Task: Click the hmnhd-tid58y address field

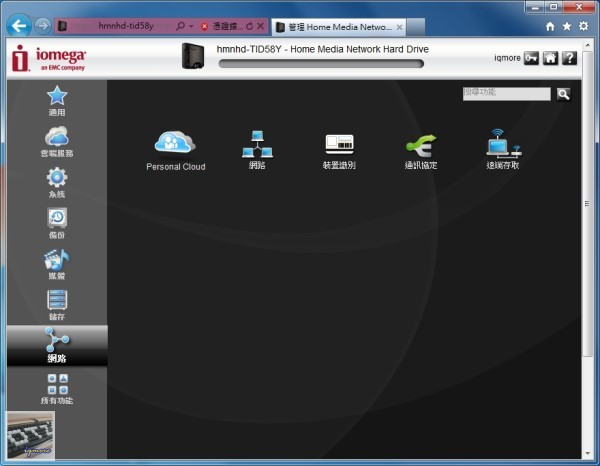Action: [126, 26]
